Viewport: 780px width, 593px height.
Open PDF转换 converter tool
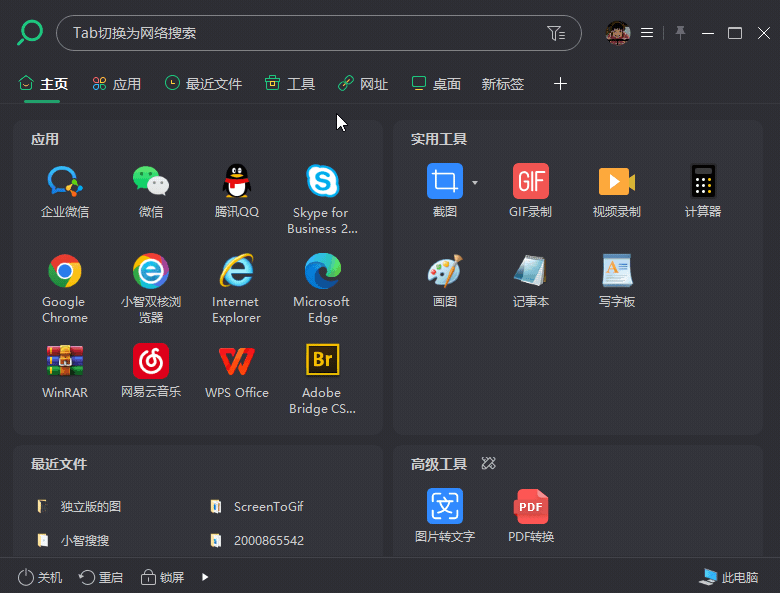[x=531, y=515]
